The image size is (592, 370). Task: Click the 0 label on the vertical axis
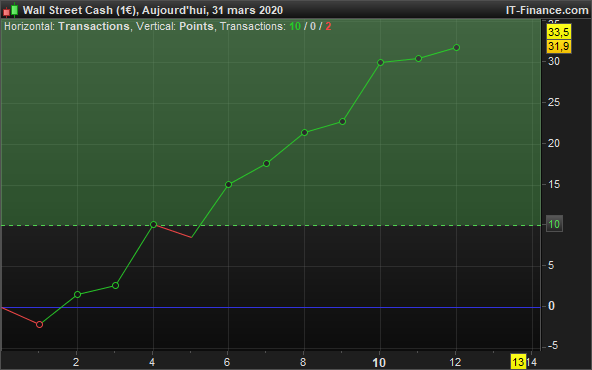pyautogui.click(x=551, y=306)
